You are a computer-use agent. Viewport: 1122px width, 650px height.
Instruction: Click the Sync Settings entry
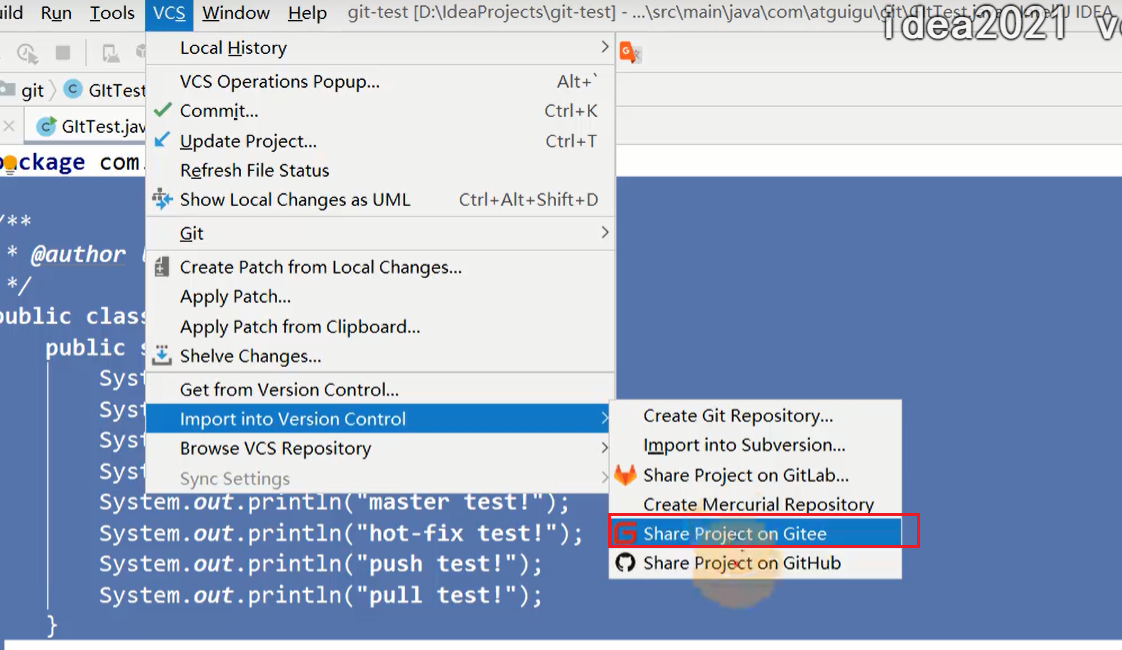pos(380,478)
